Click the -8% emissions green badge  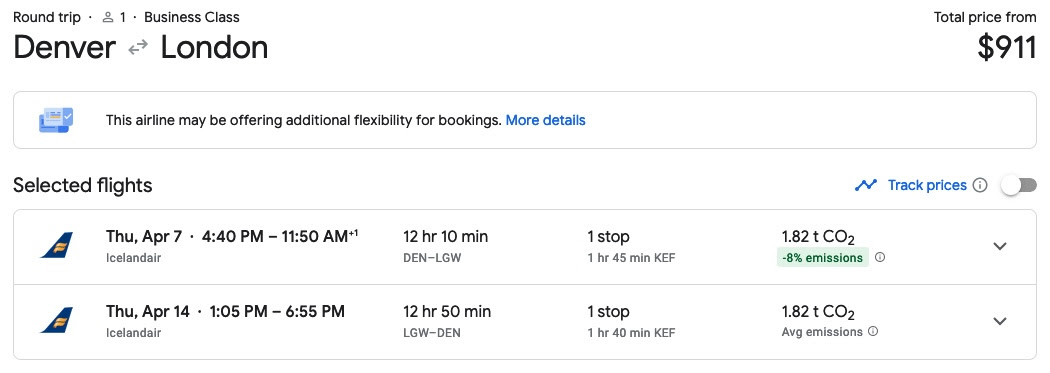823,258
